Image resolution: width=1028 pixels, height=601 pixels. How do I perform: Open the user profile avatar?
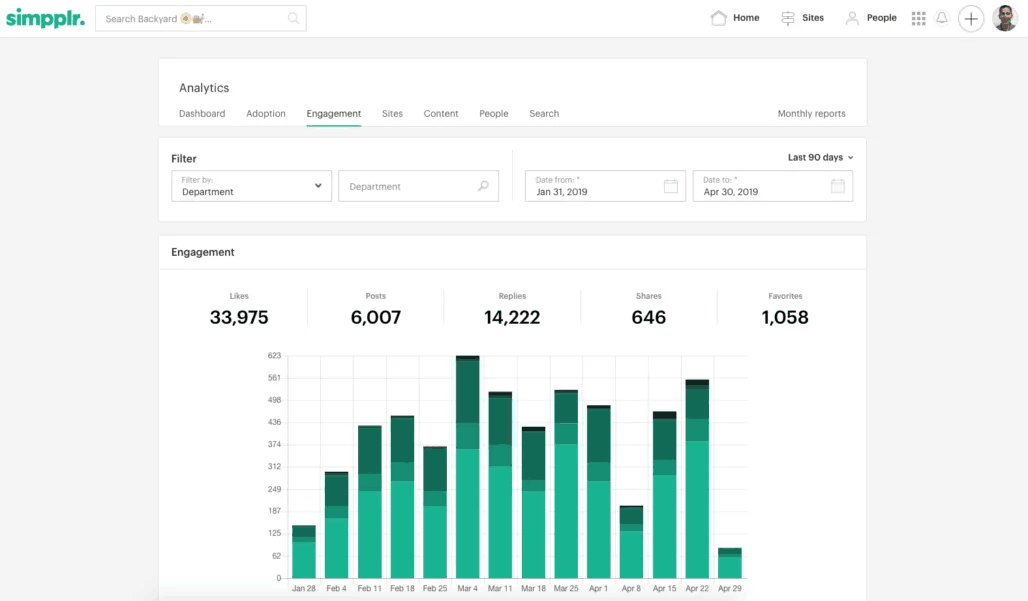(x=1004, y=18)
